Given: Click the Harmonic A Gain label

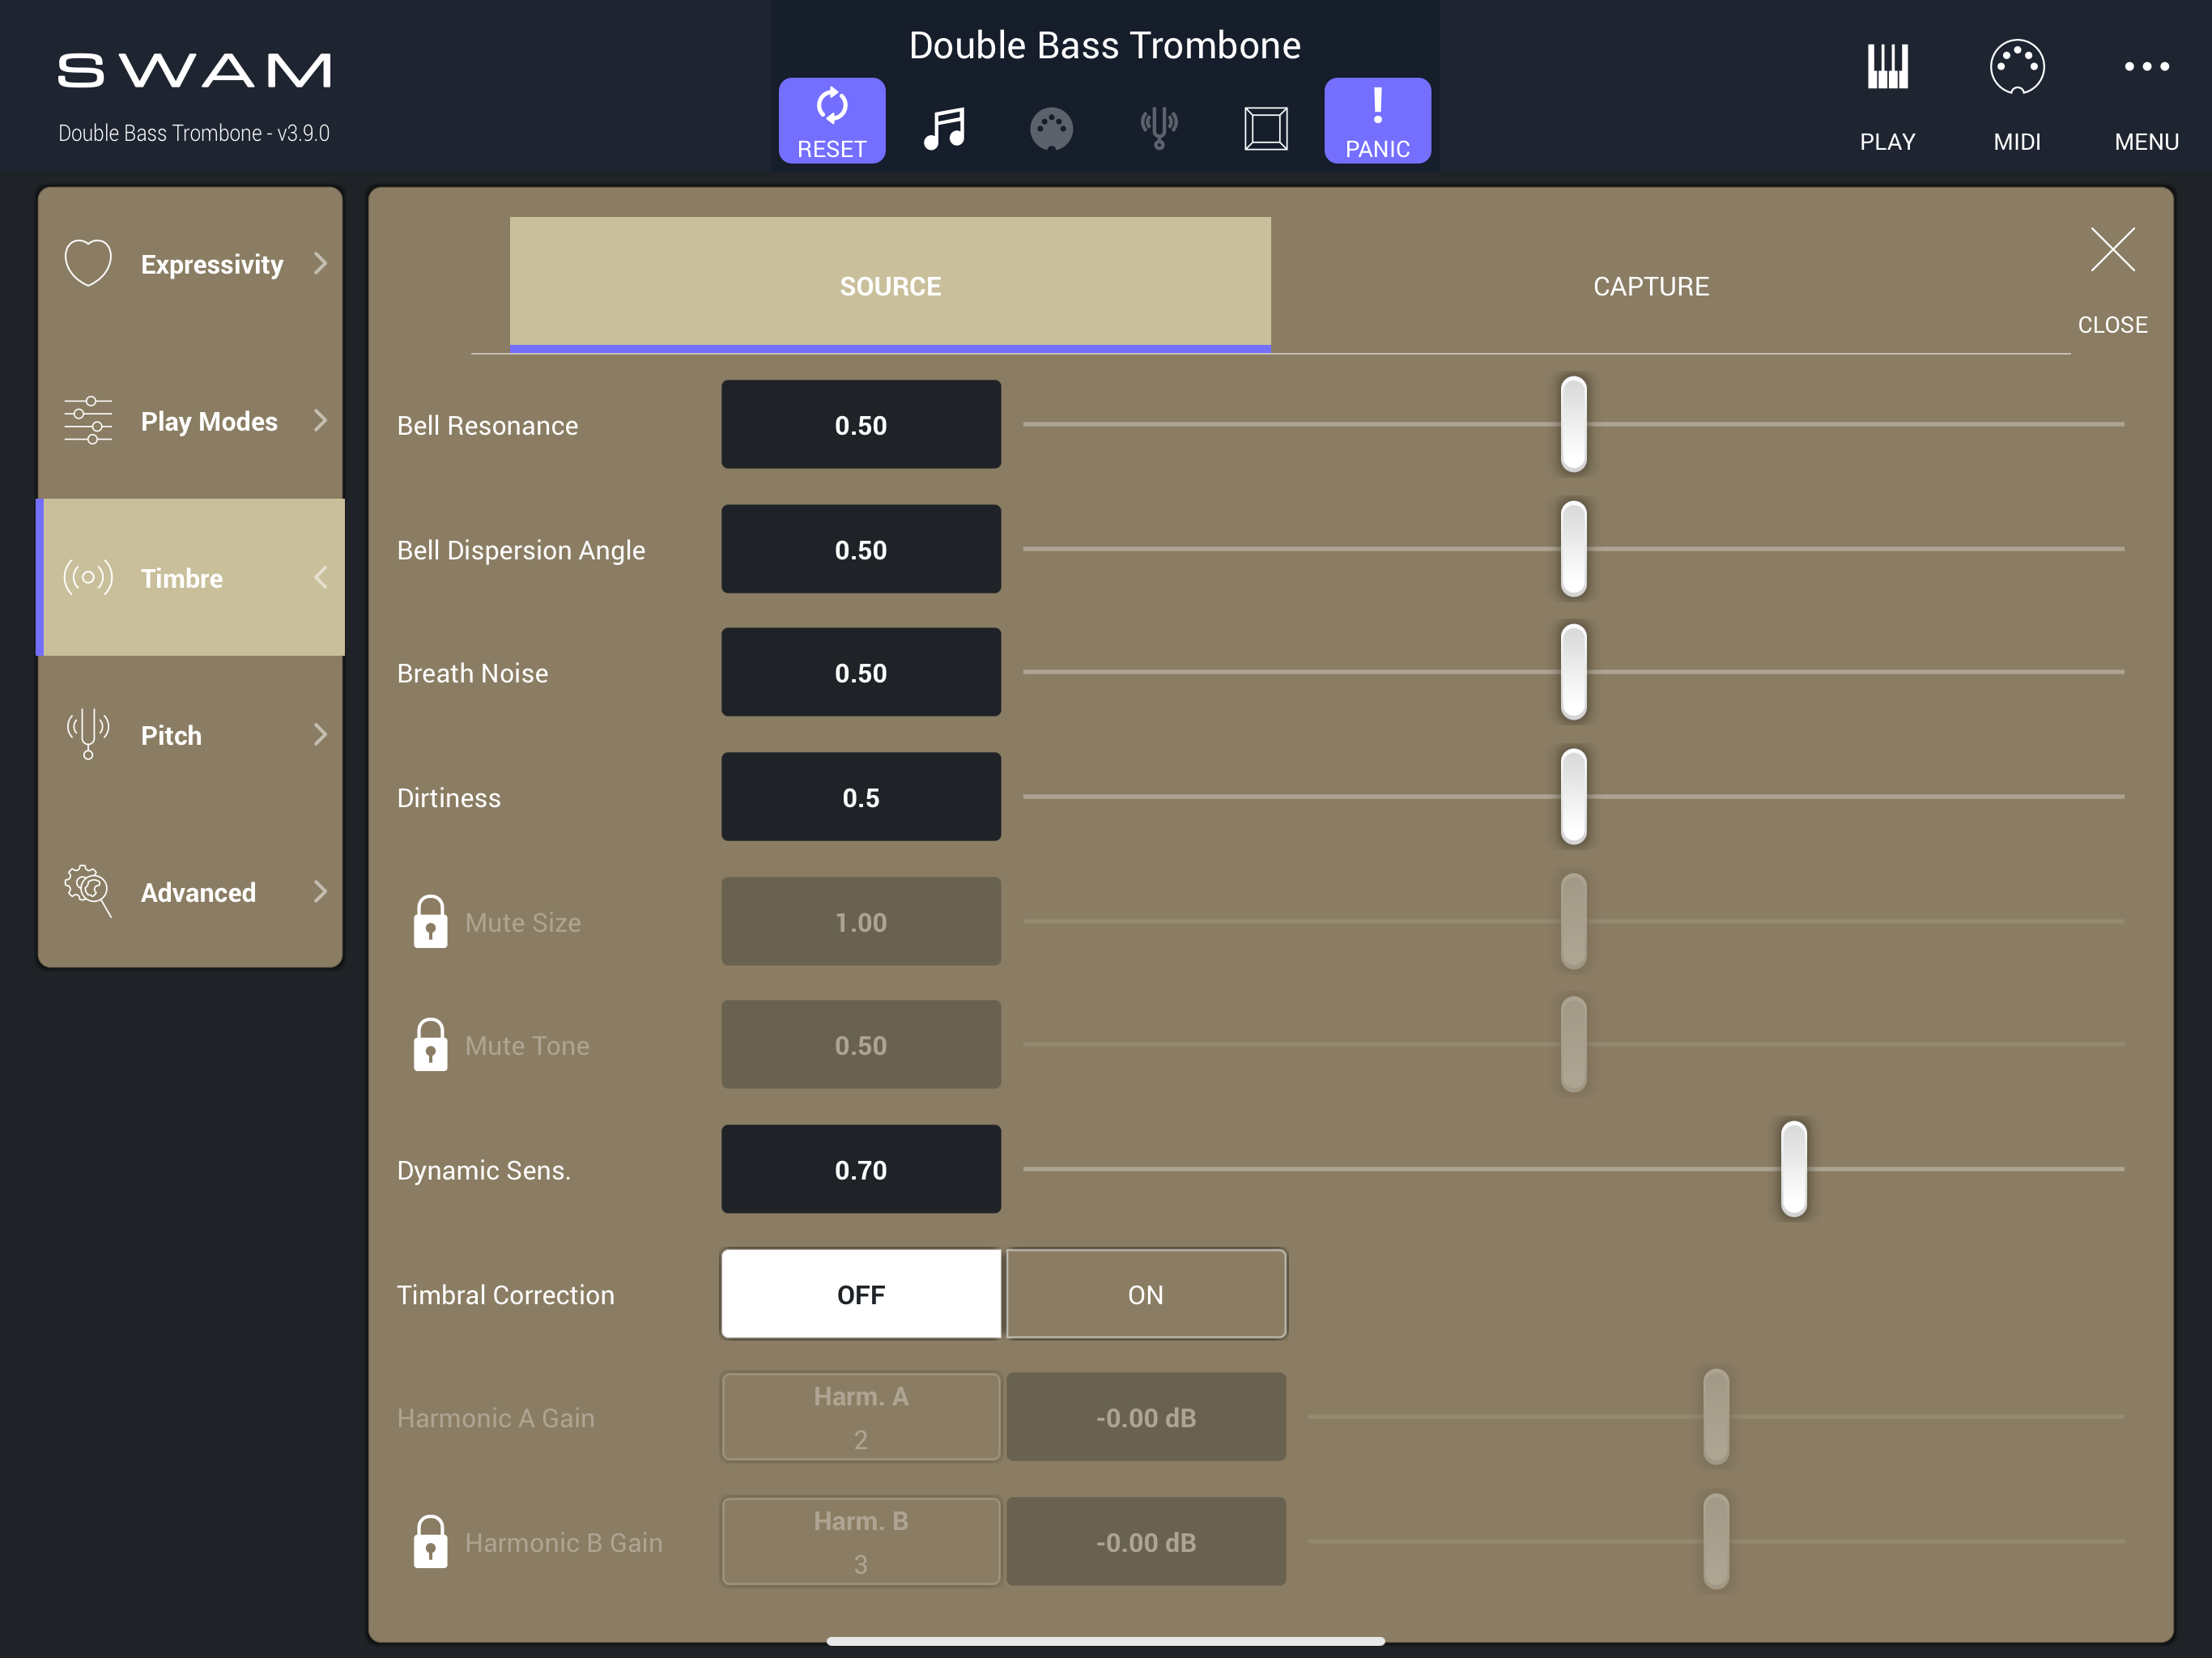Looking at the screenshot, I should [495, 1418].
